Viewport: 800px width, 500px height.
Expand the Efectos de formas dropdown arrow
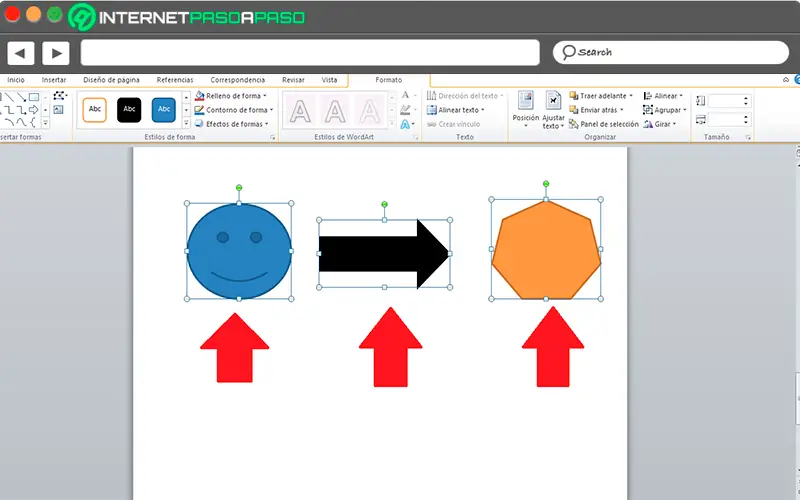[266, 124]
